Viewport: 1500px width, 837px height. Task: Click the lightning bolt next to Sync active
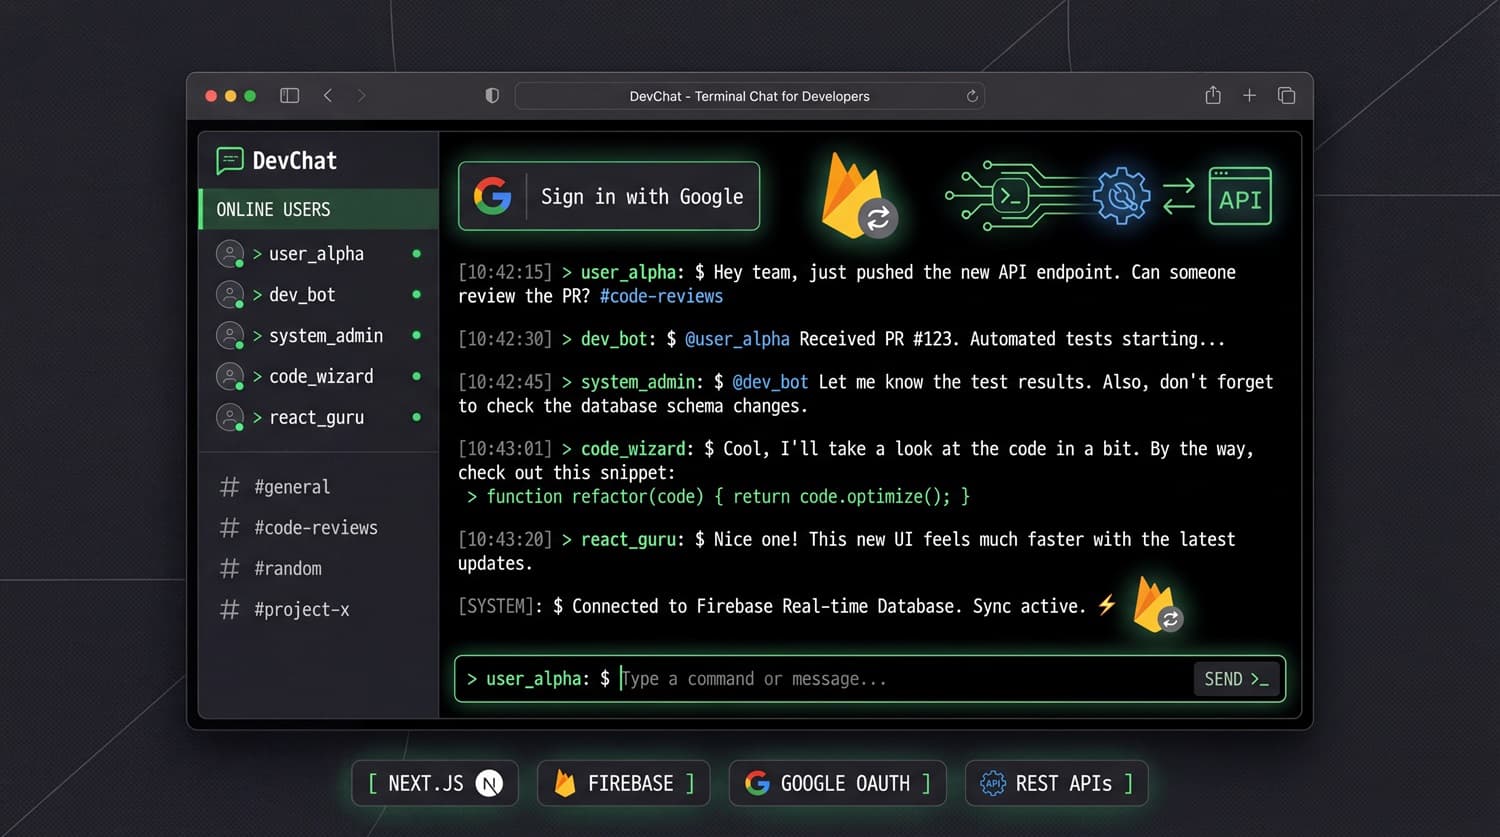pyautogui.click(x=1106, y=605)
